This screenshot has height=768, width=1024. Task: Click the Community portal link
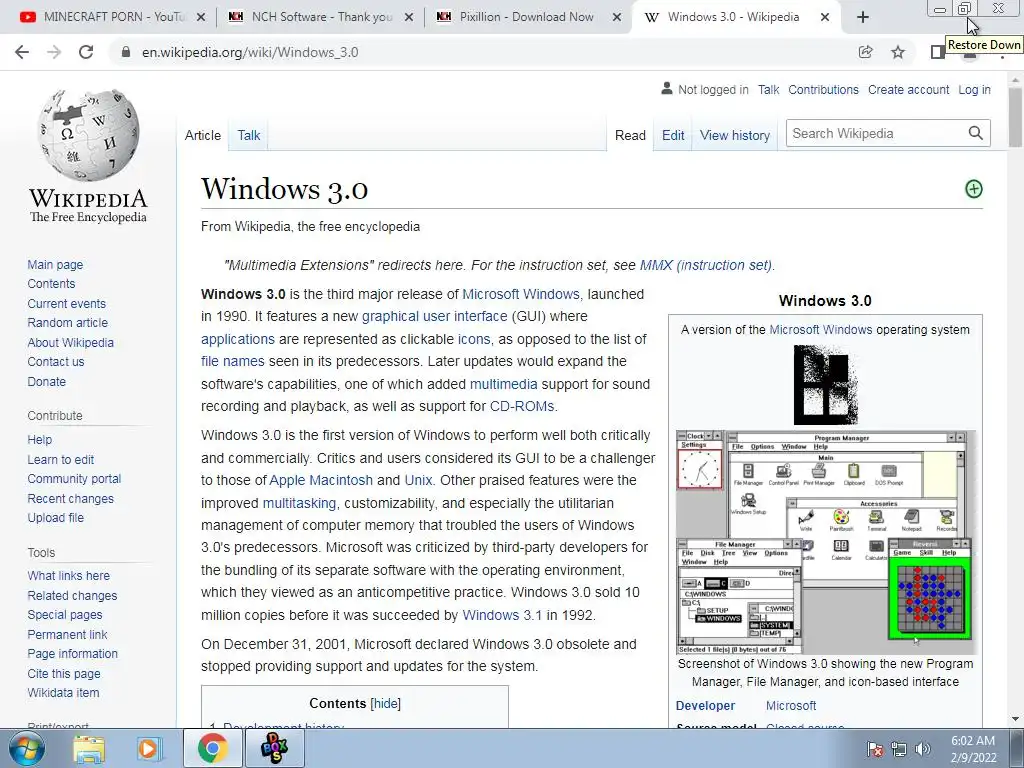click(x=74, y=479)
